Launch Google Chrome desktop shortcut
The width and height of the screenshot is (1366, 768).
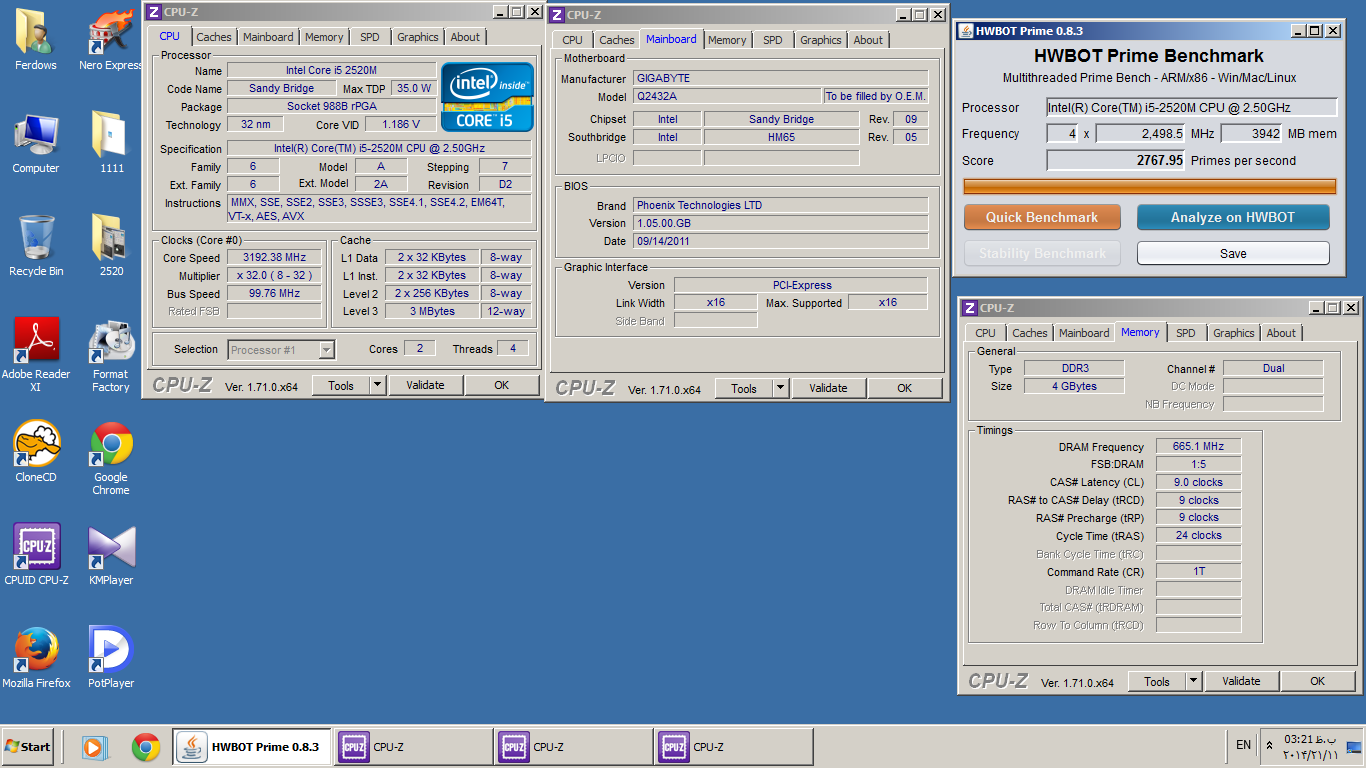point(111,458)
